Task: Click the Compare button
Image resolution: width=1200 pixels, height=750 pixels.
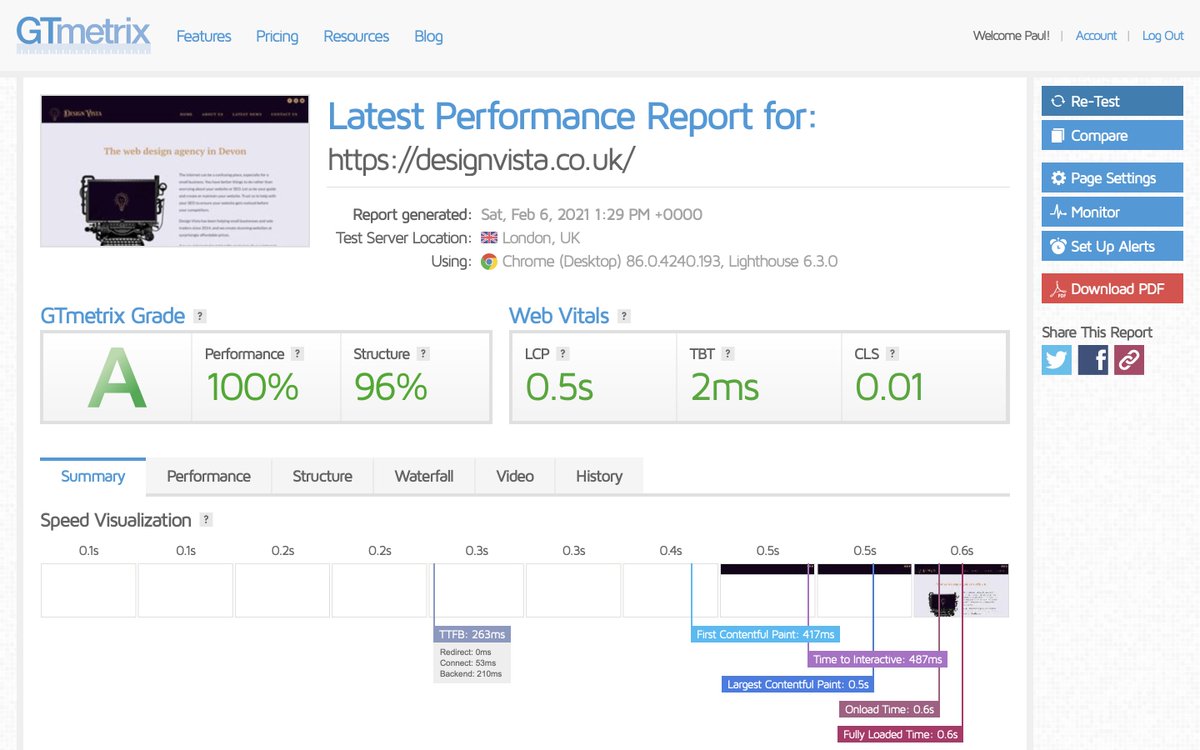Action: tap(1111, 135)
